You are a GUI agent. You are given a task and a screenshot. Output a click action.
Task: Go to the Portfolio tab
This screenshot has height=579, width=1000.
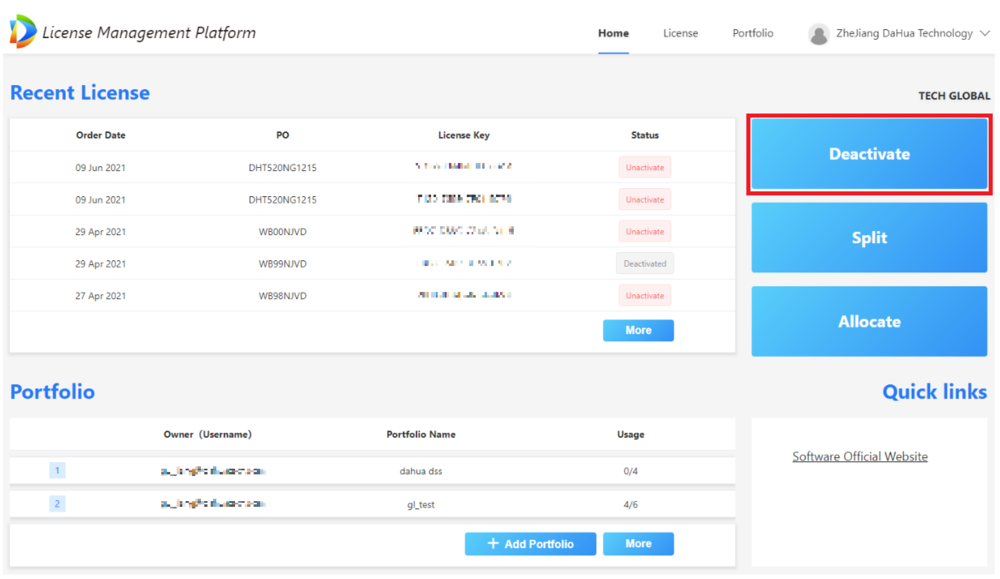click(753, 33)
